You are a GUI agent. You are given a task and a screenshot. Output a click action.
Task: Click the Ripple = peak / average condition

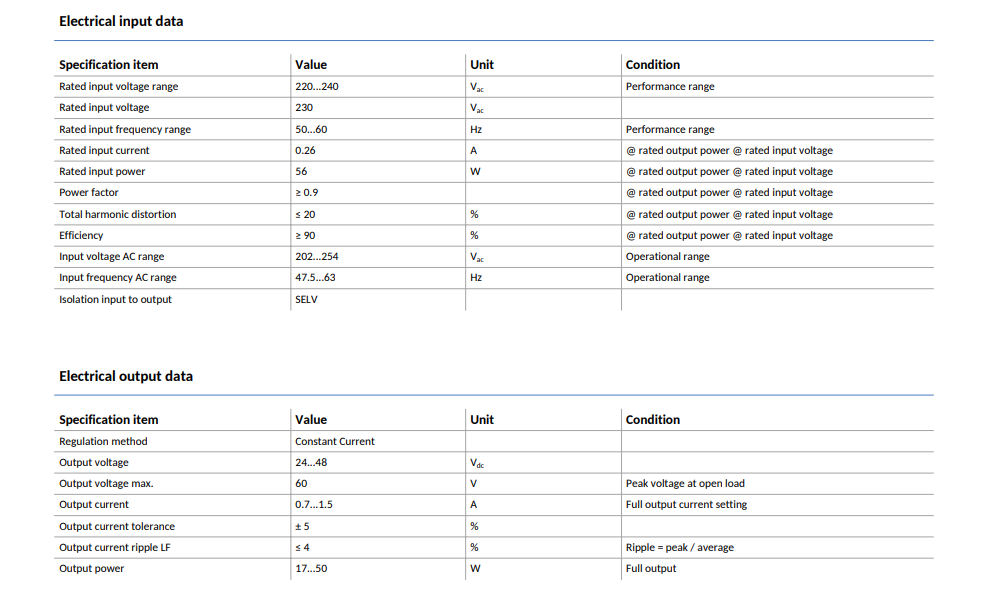(680, 547)
